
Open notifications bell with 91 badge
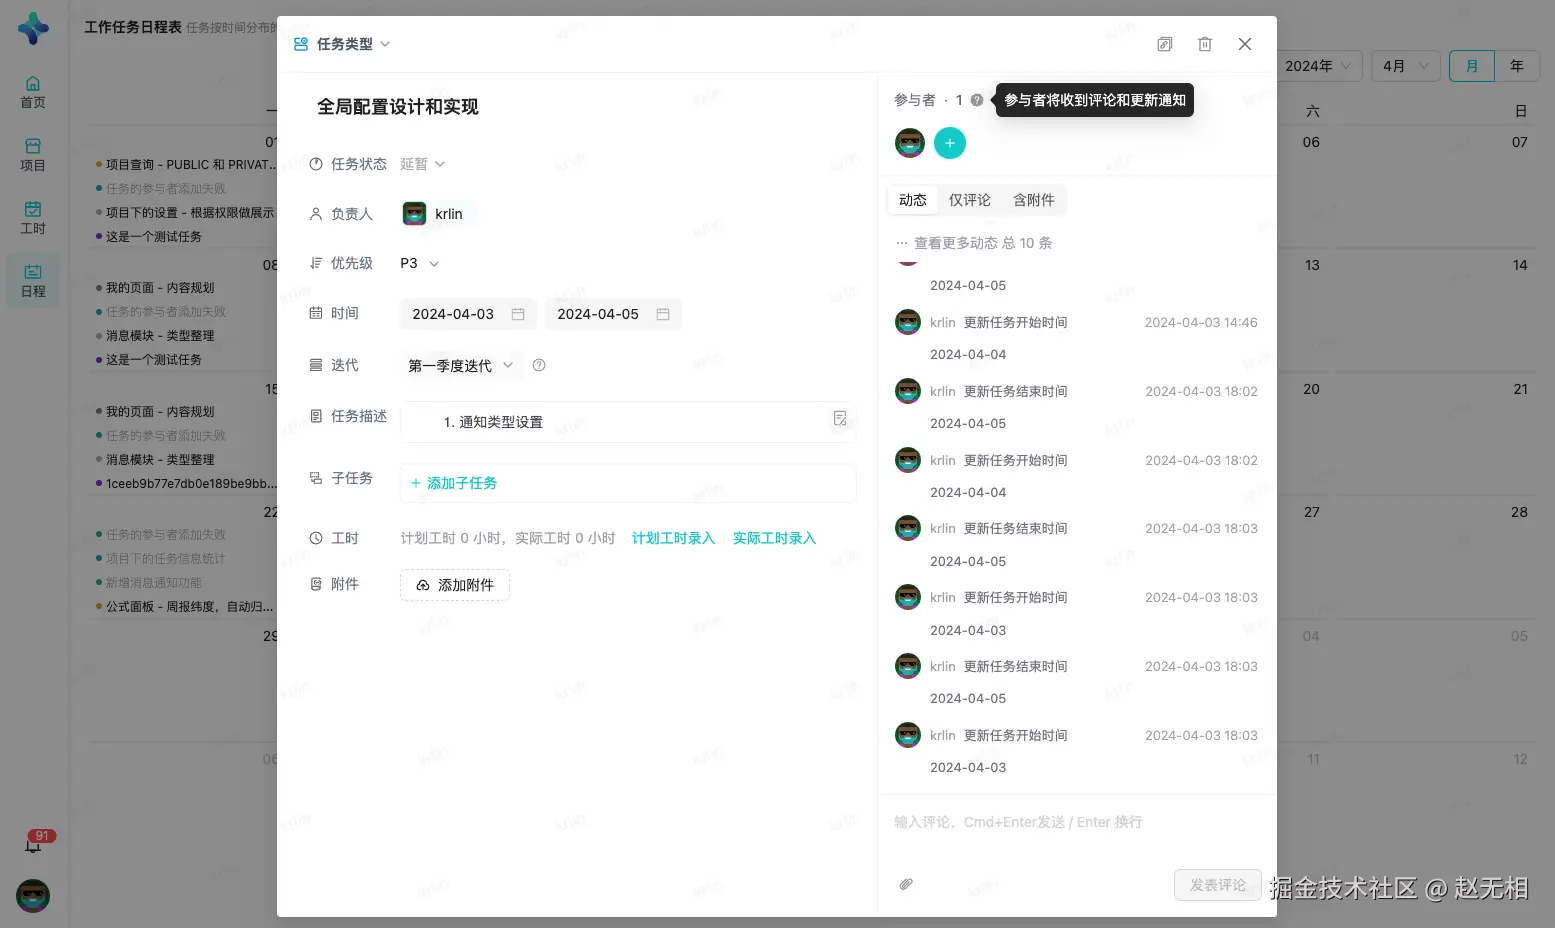[x=33, y=845]
